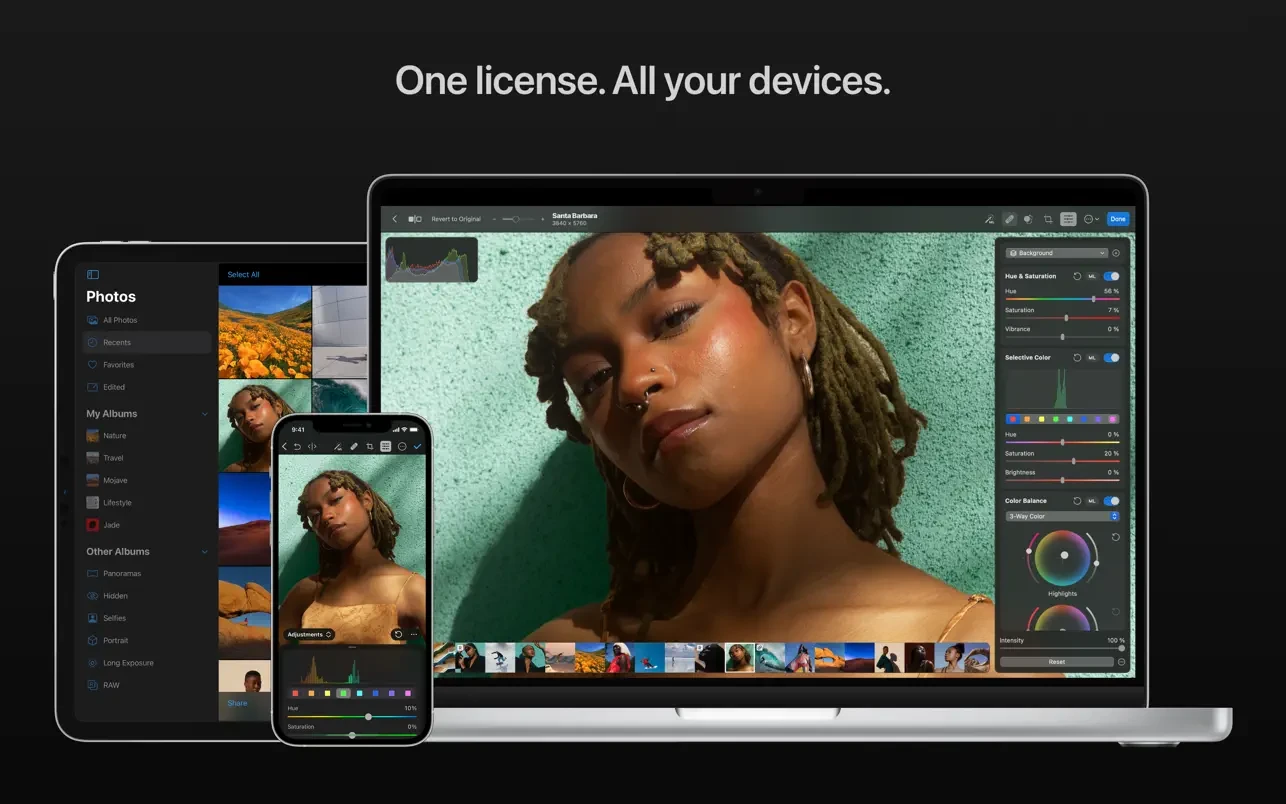
Task: Open the 3-Way Color dropdown
Action: 1063,516
